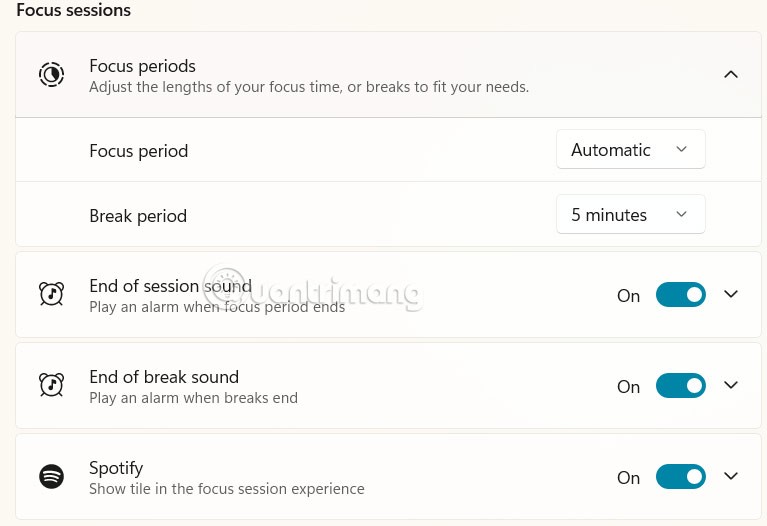The image size is (767, 526).
Task: Turn off the End of break sound toggle
Action: (680, 386)
